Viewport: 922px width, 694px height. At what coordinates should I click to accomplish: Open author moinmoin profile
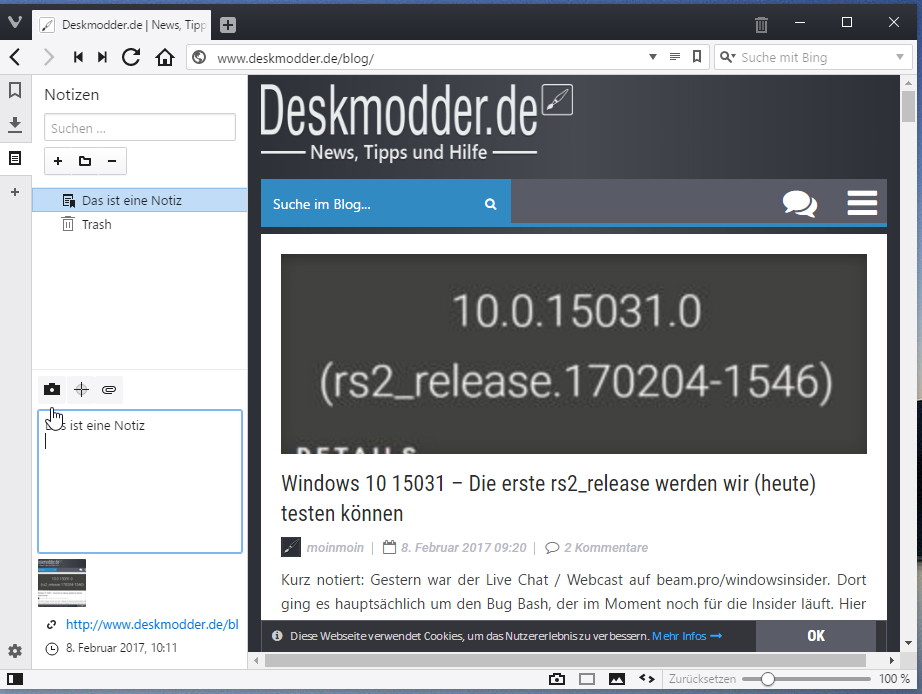335,548
